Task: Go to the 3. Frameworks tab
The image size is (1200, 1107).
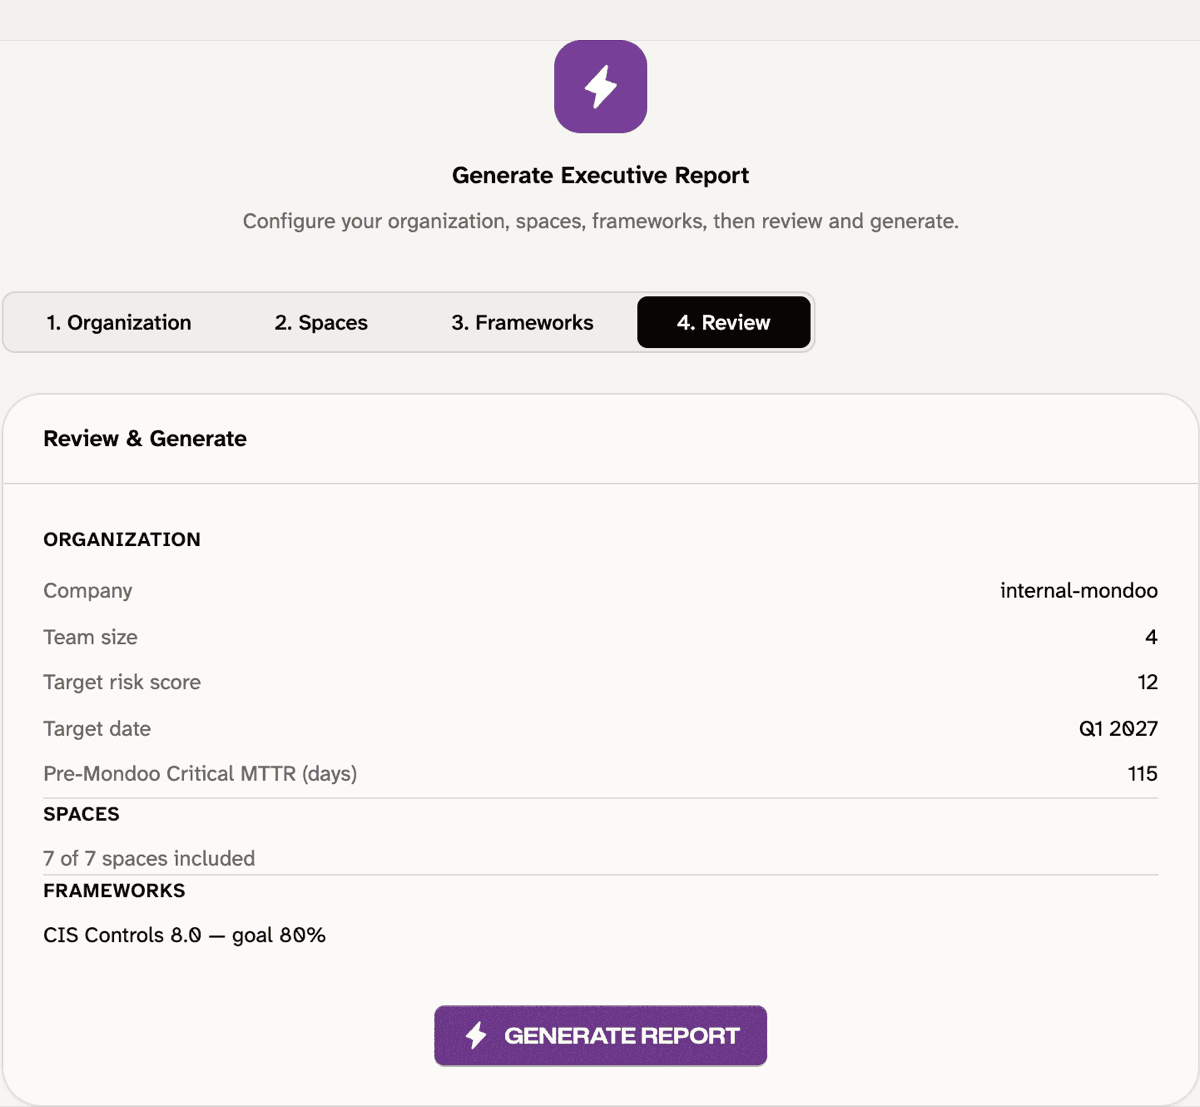Action: coord(522,322)
